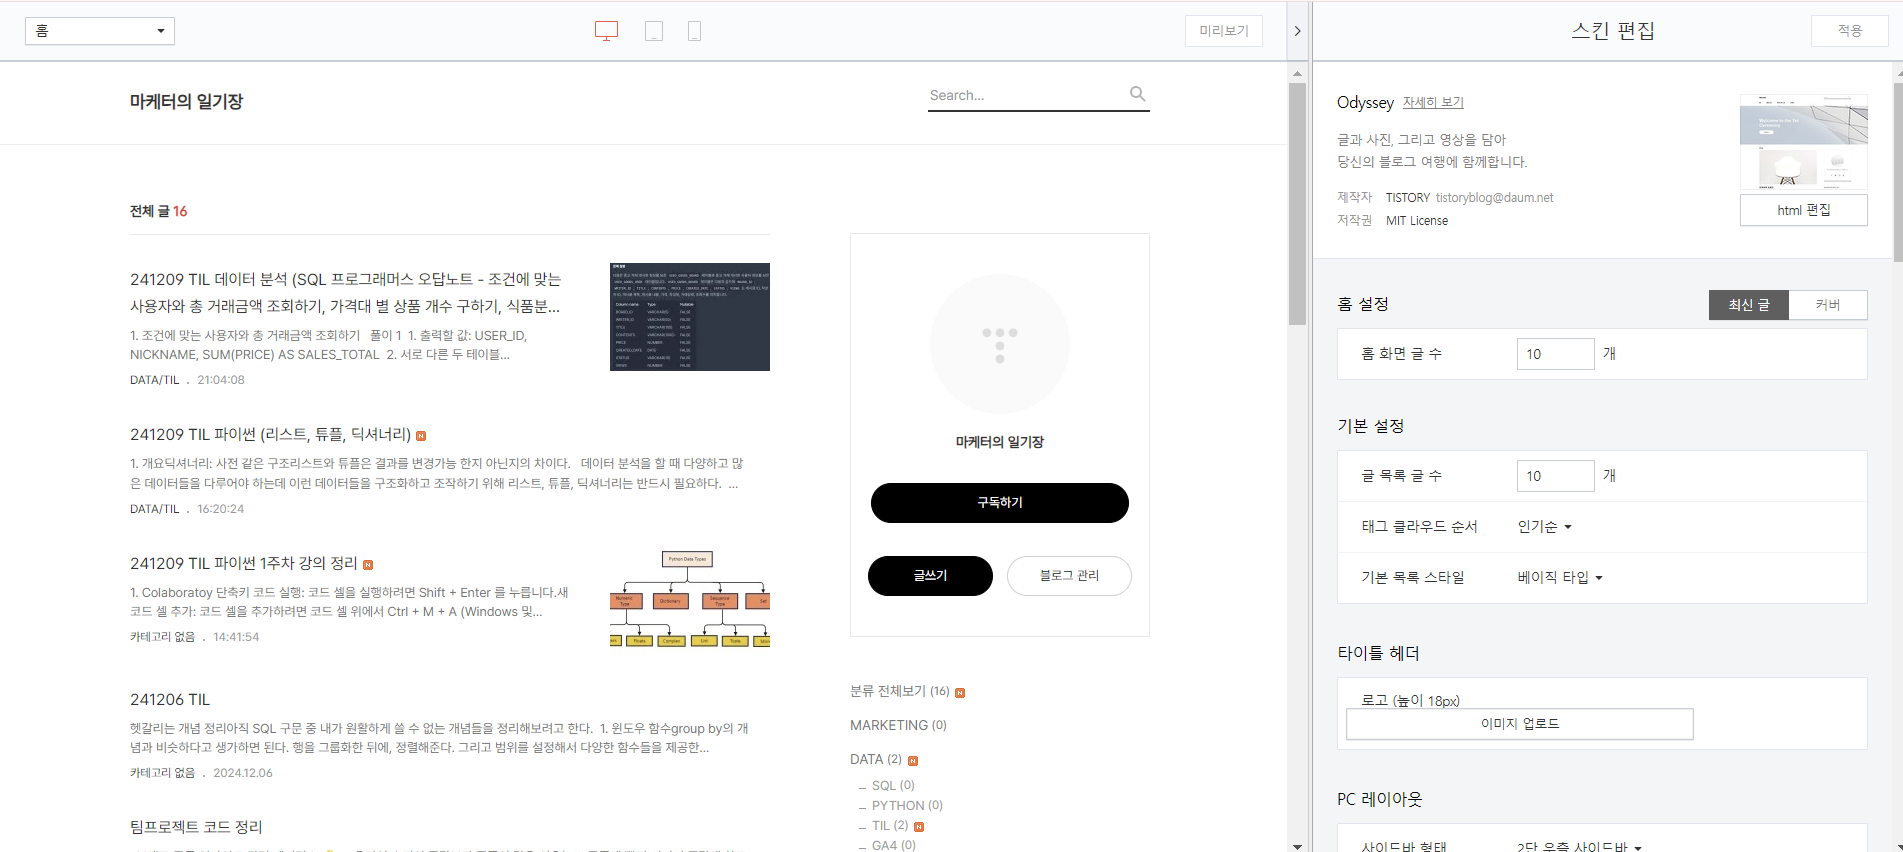Click new badge beside DATA category

point(913,761)
